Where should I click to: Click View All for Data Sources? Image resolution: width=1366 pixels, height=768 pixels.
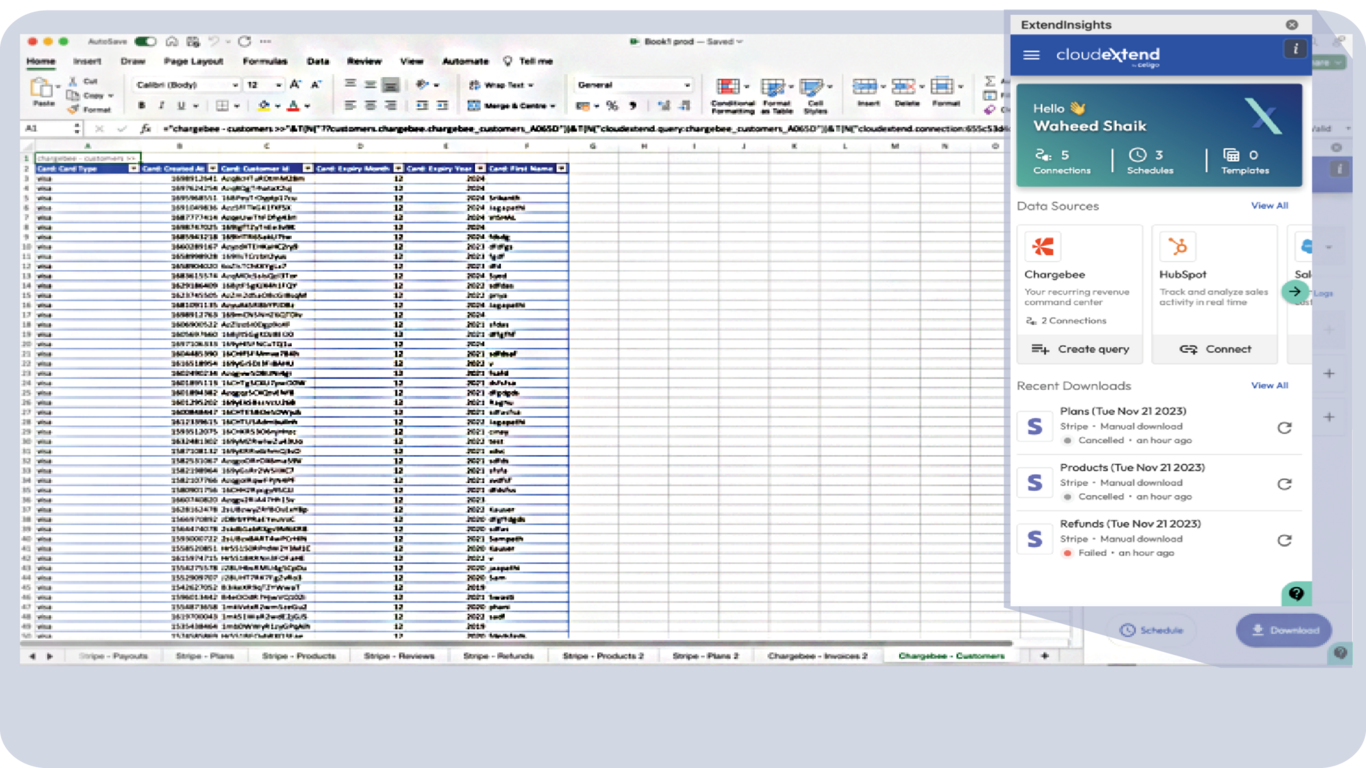[x=1269, y=206]
